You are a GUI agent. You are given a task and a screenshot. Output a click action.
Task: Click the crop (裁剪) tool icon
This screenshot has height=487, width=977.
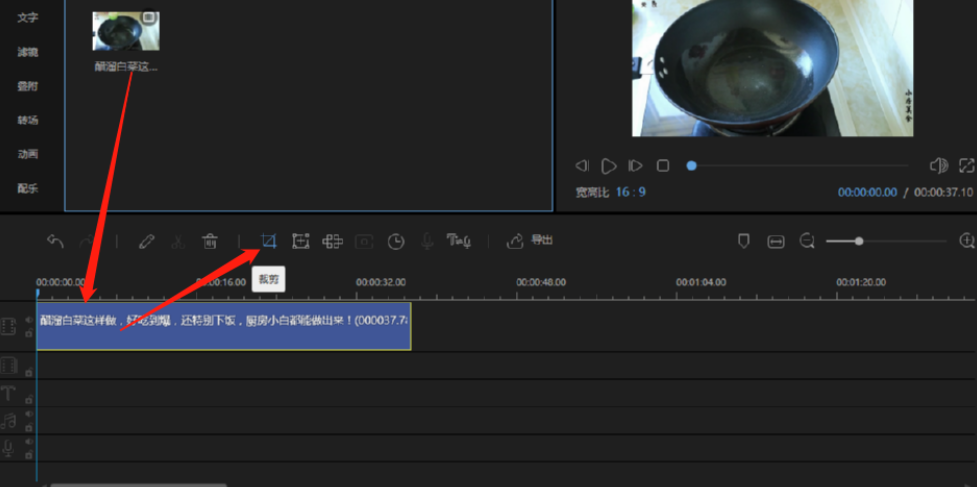click(267, 241)
